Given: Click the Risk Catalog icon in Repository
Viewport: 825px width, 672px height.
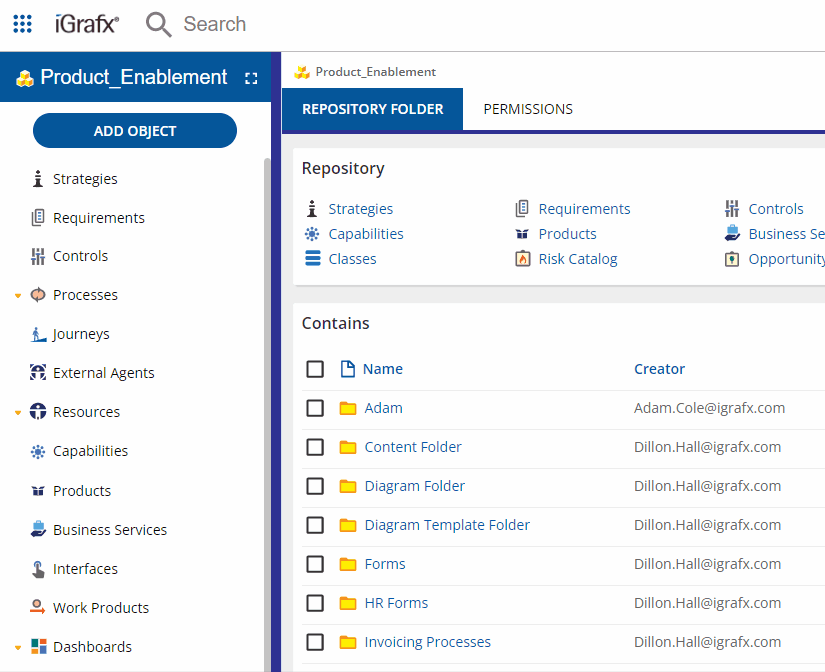Looking at the screenshot, I should 522,259.
